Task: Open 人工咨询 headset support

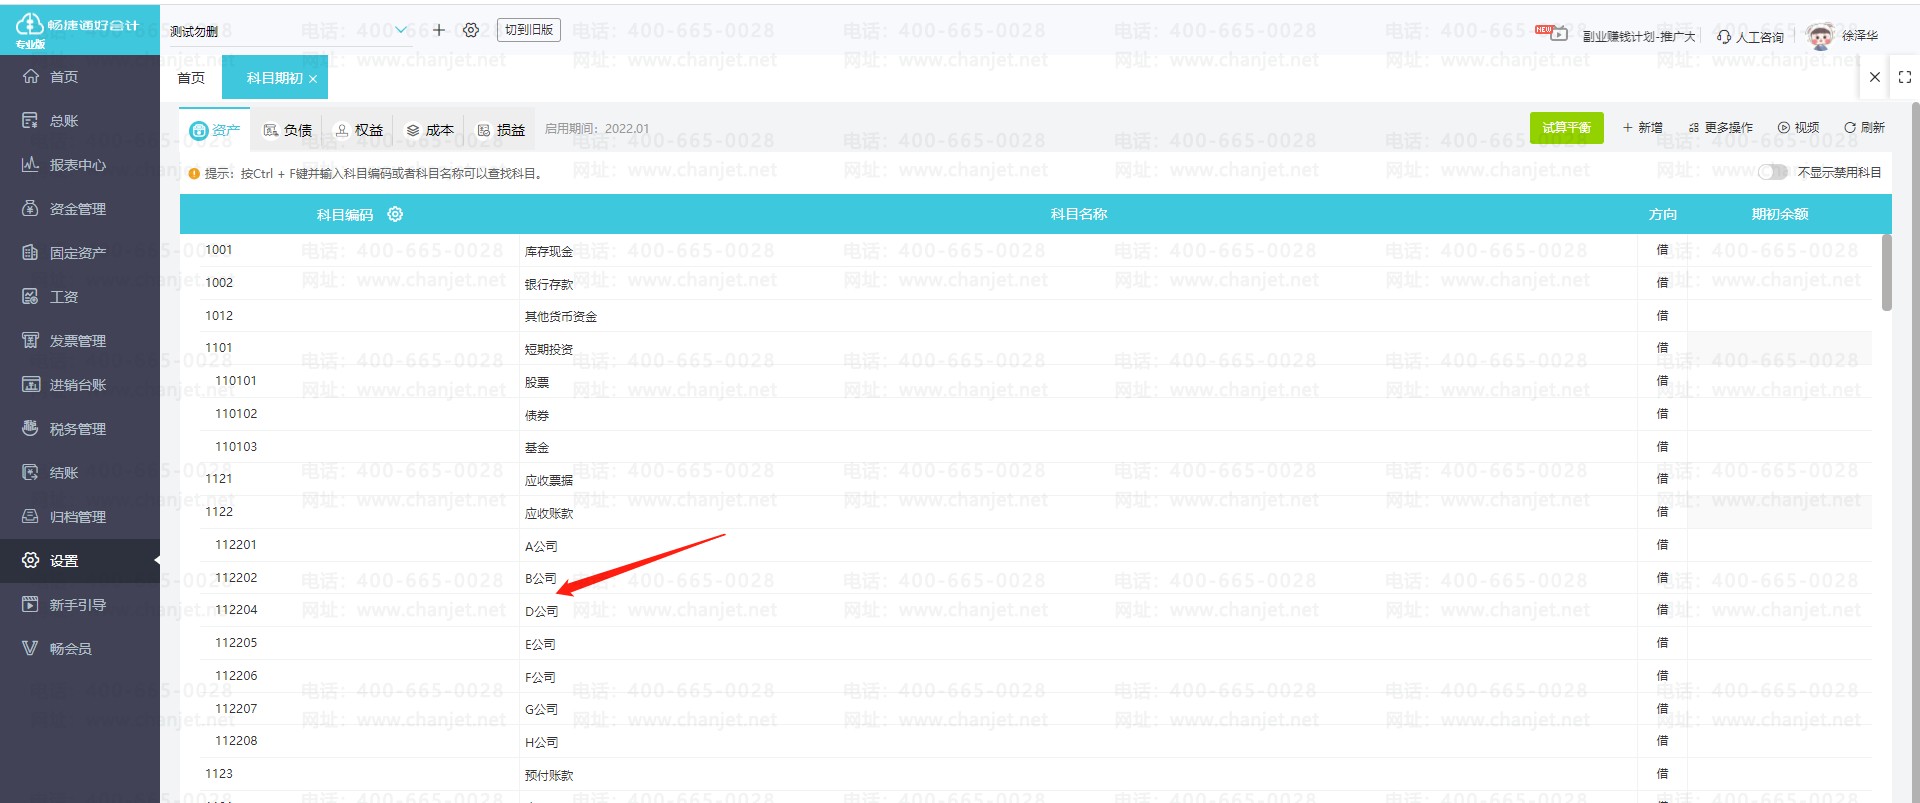Action: pyautogui.click(x=1750, y=36)
